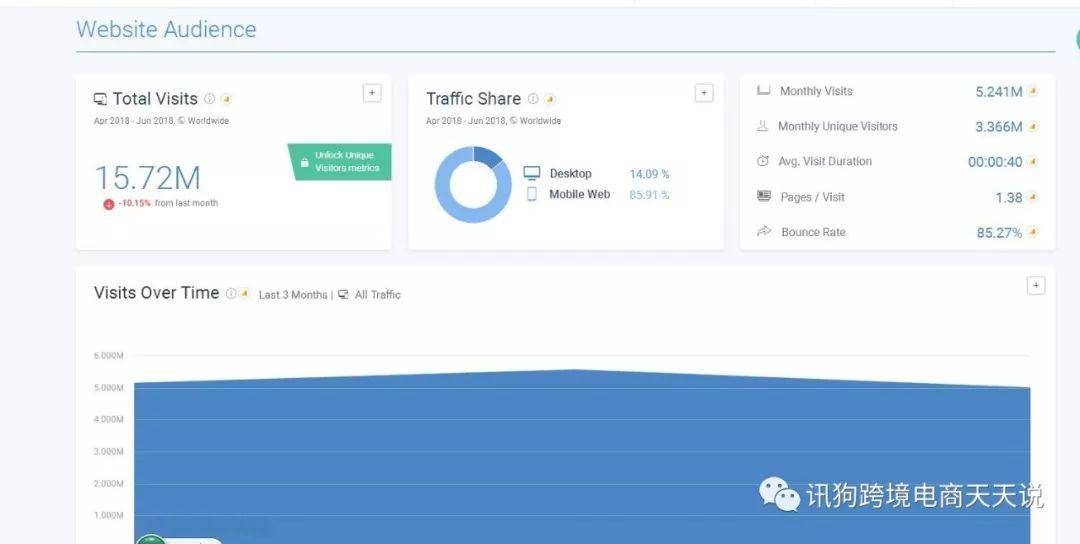Click the Monthly Unique Visitors label
The width and height of the screenshot is (1080, 544).
(838, 126)
